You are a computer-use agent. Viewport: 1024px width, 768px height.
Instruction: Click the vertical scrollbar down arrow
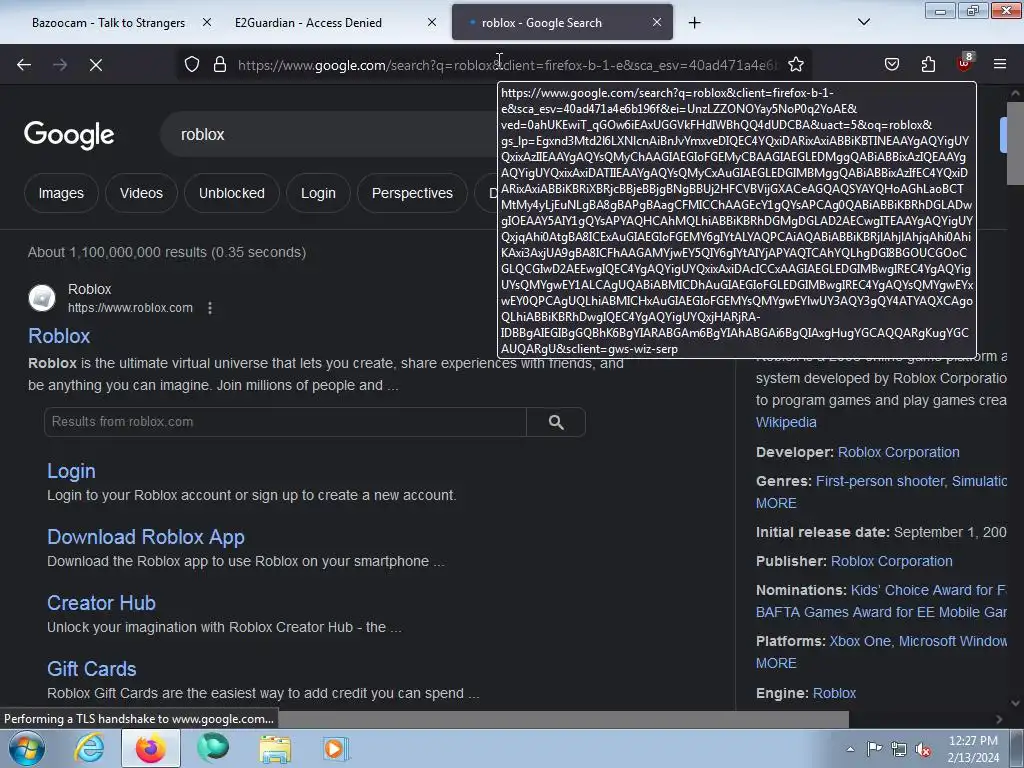click(1015, 704)
